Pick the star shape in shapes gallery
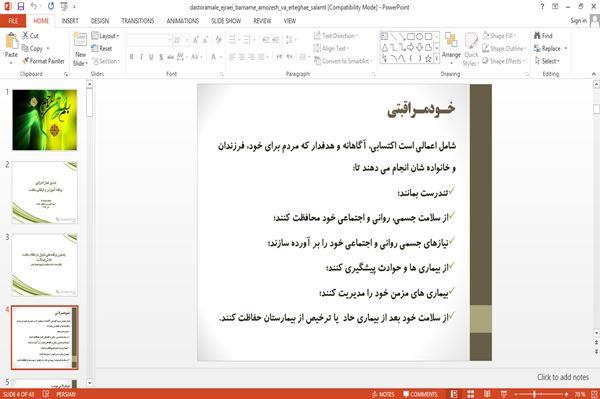Viewport: 600px width, 399px height. 428,59
